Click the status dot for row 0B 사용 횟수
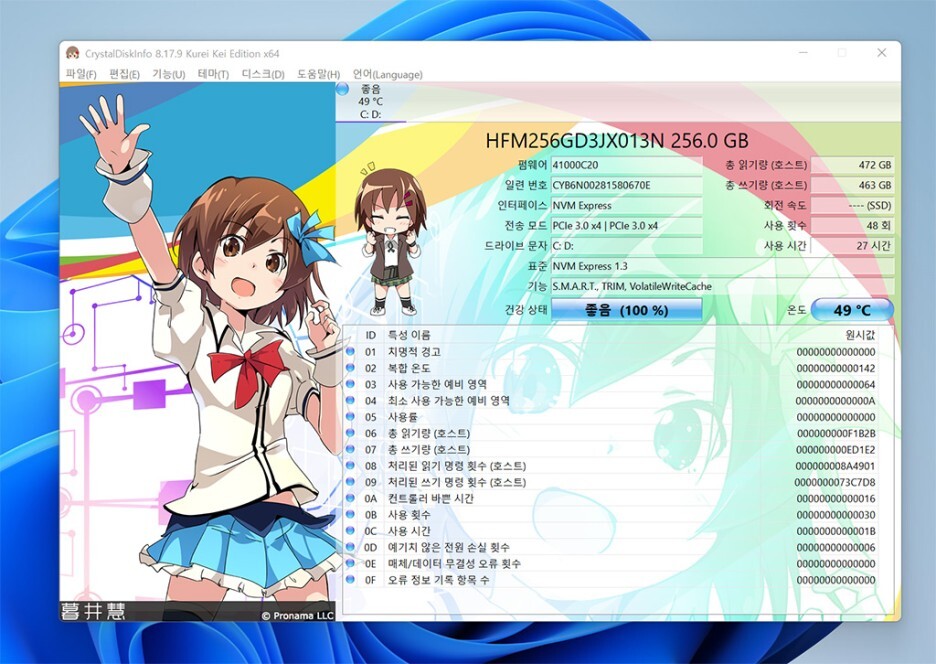Image resolution: width=936 pixels, height=664 pixels. [350, 514]
